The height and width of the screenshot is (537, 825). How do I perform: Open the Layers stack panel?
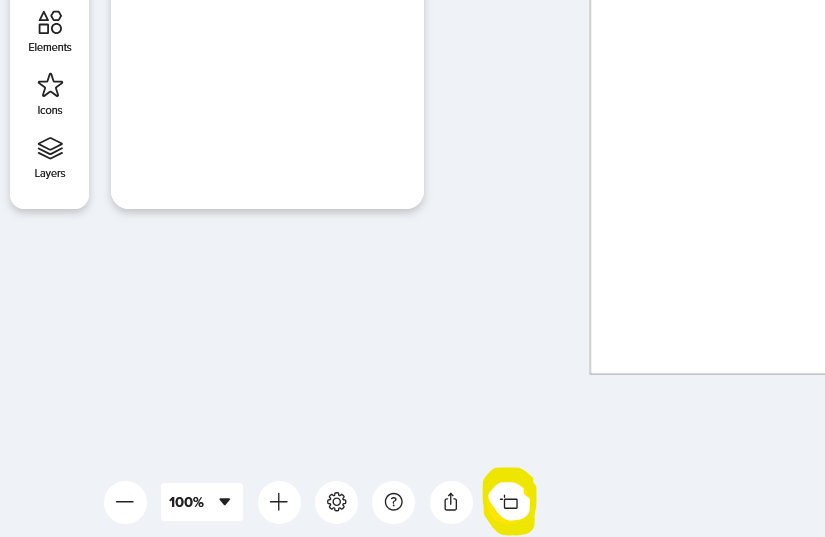[x=50, y=157]
